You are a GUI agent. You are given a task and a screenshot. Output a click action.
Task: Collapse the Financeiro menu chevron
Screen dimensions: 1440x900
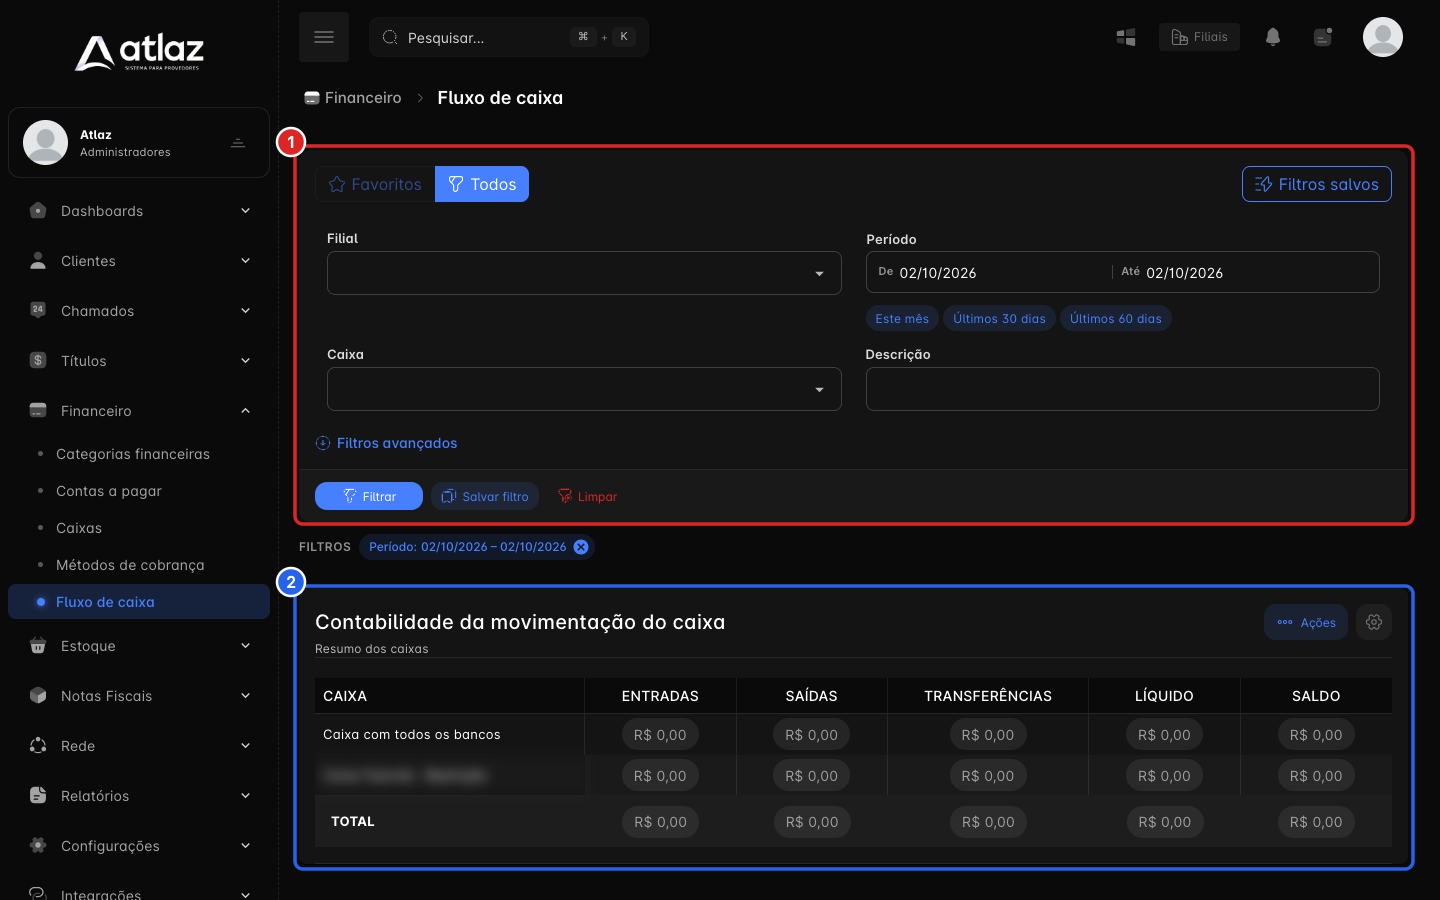click(x=245, y=411)
